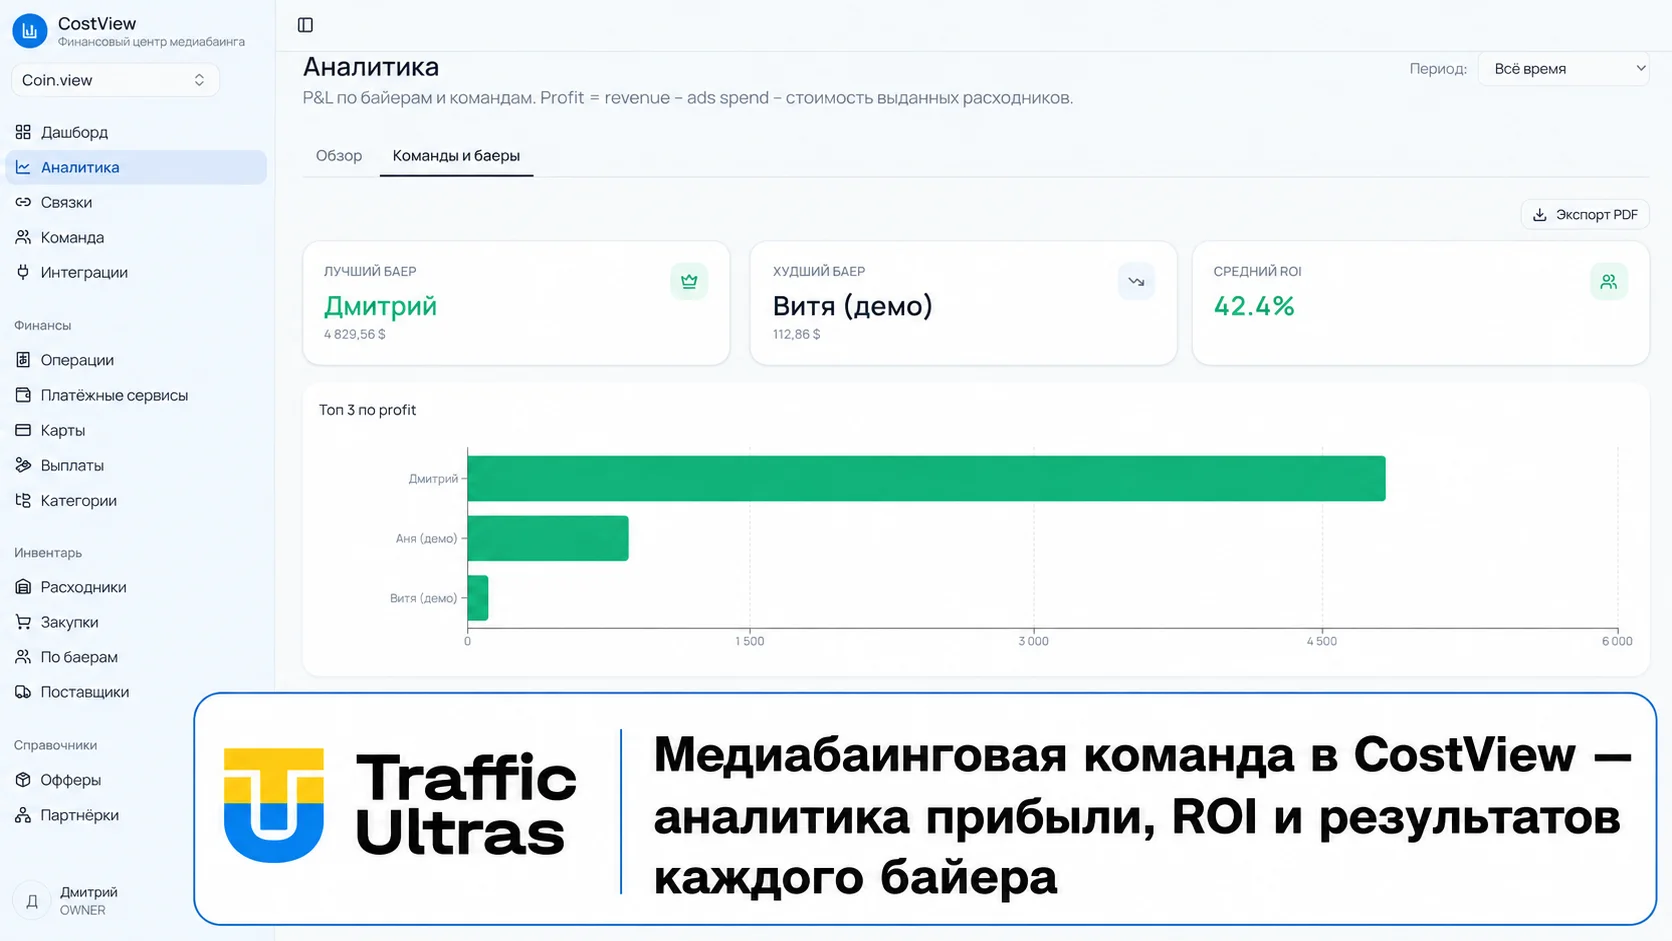The image size is (1672, 941).
Task: Click the best buyer name Дмитрий
Action: tap(380, 306)
